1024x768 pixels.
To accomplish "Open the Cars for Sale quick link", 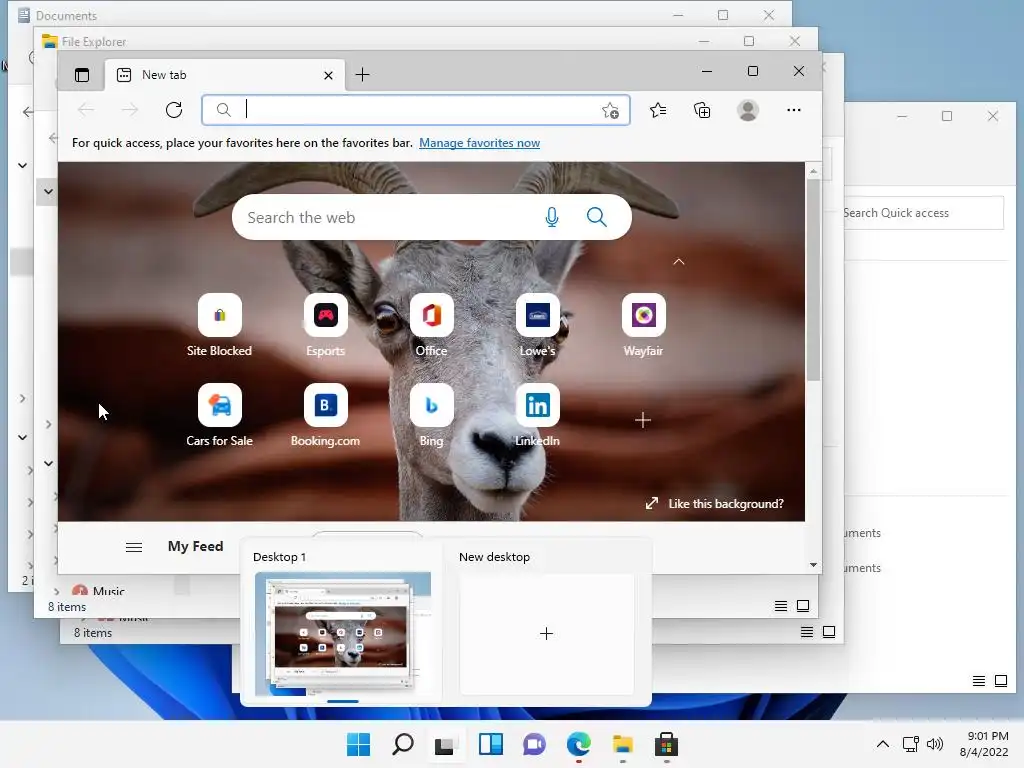I will [x=219, y=415].
